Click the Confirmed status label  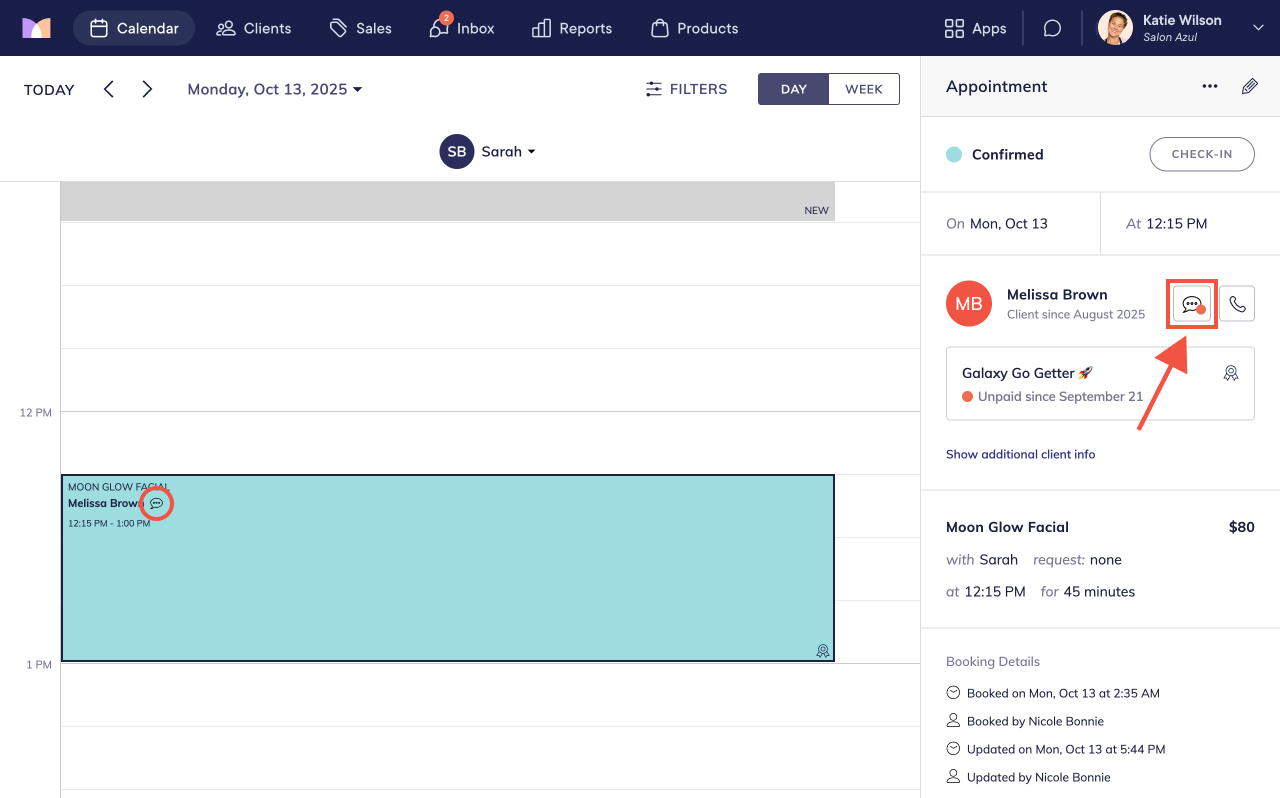1008,155
